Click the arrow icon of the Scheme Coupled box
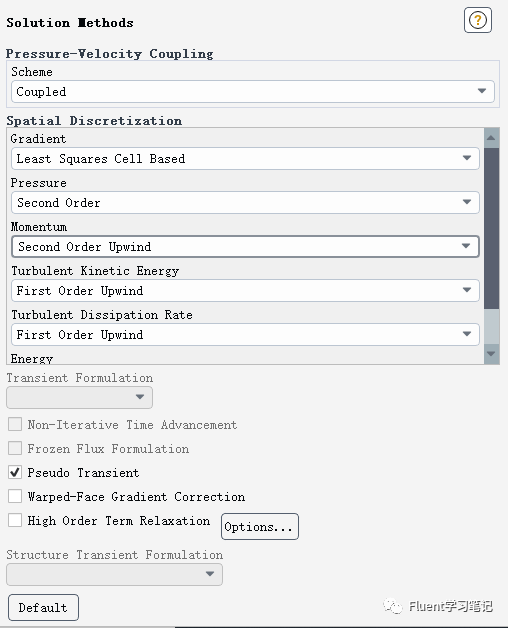The image size is (508, 628). (x=482, y=91)
